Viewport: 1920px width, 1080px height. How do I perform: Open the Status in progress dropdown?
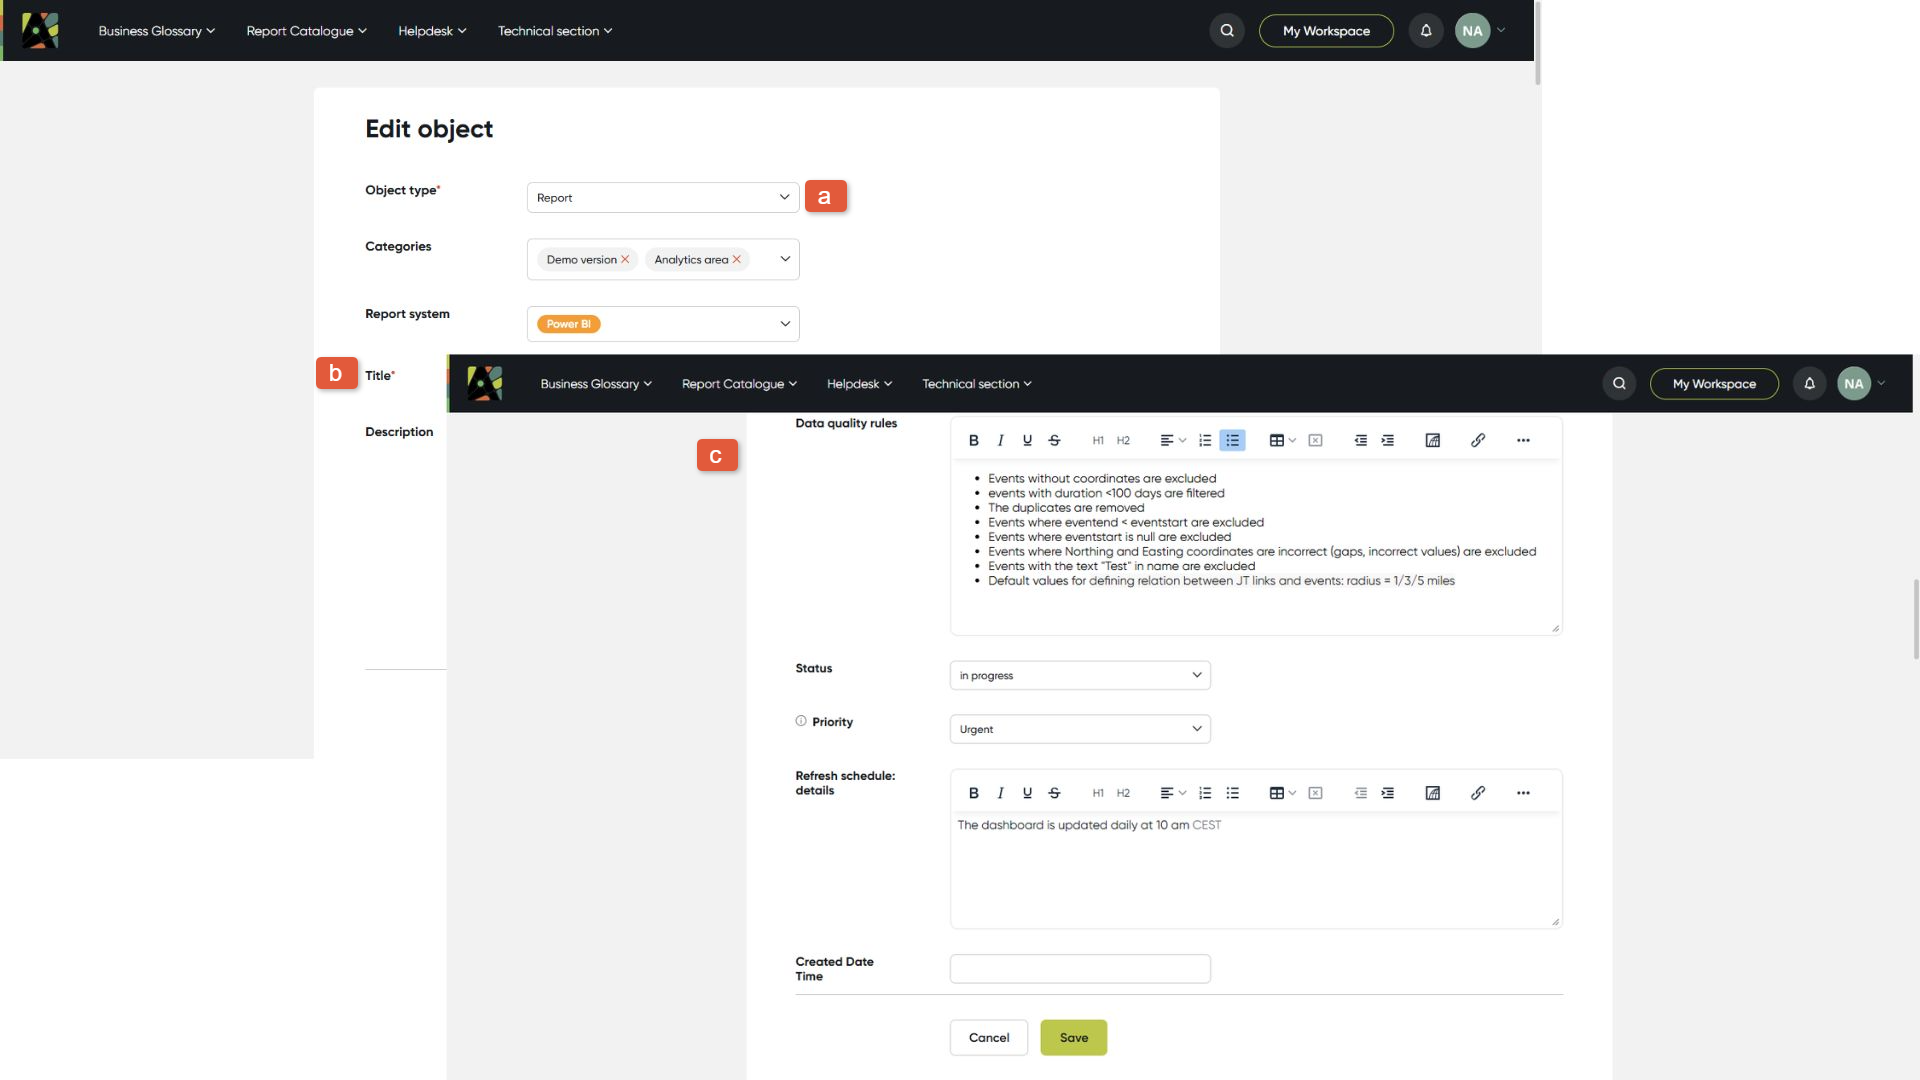[x=1080, y=675]
